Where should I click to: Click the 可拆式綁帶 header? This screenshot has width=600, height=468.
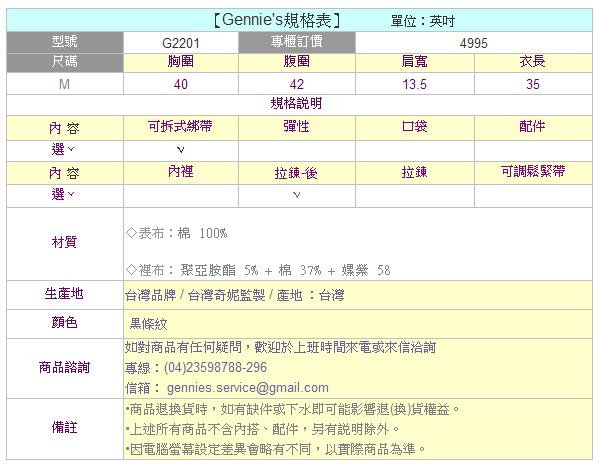(x=181, y=127)
